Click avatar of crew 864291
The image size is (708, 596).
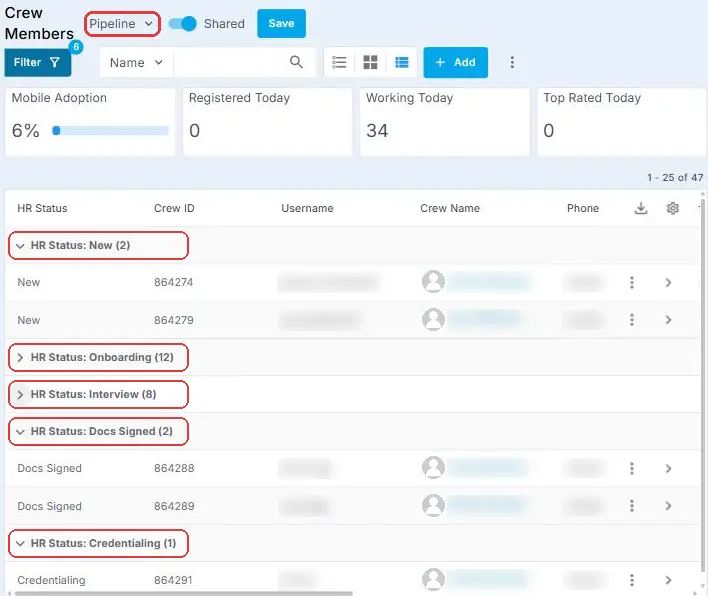tap(433, 579)
